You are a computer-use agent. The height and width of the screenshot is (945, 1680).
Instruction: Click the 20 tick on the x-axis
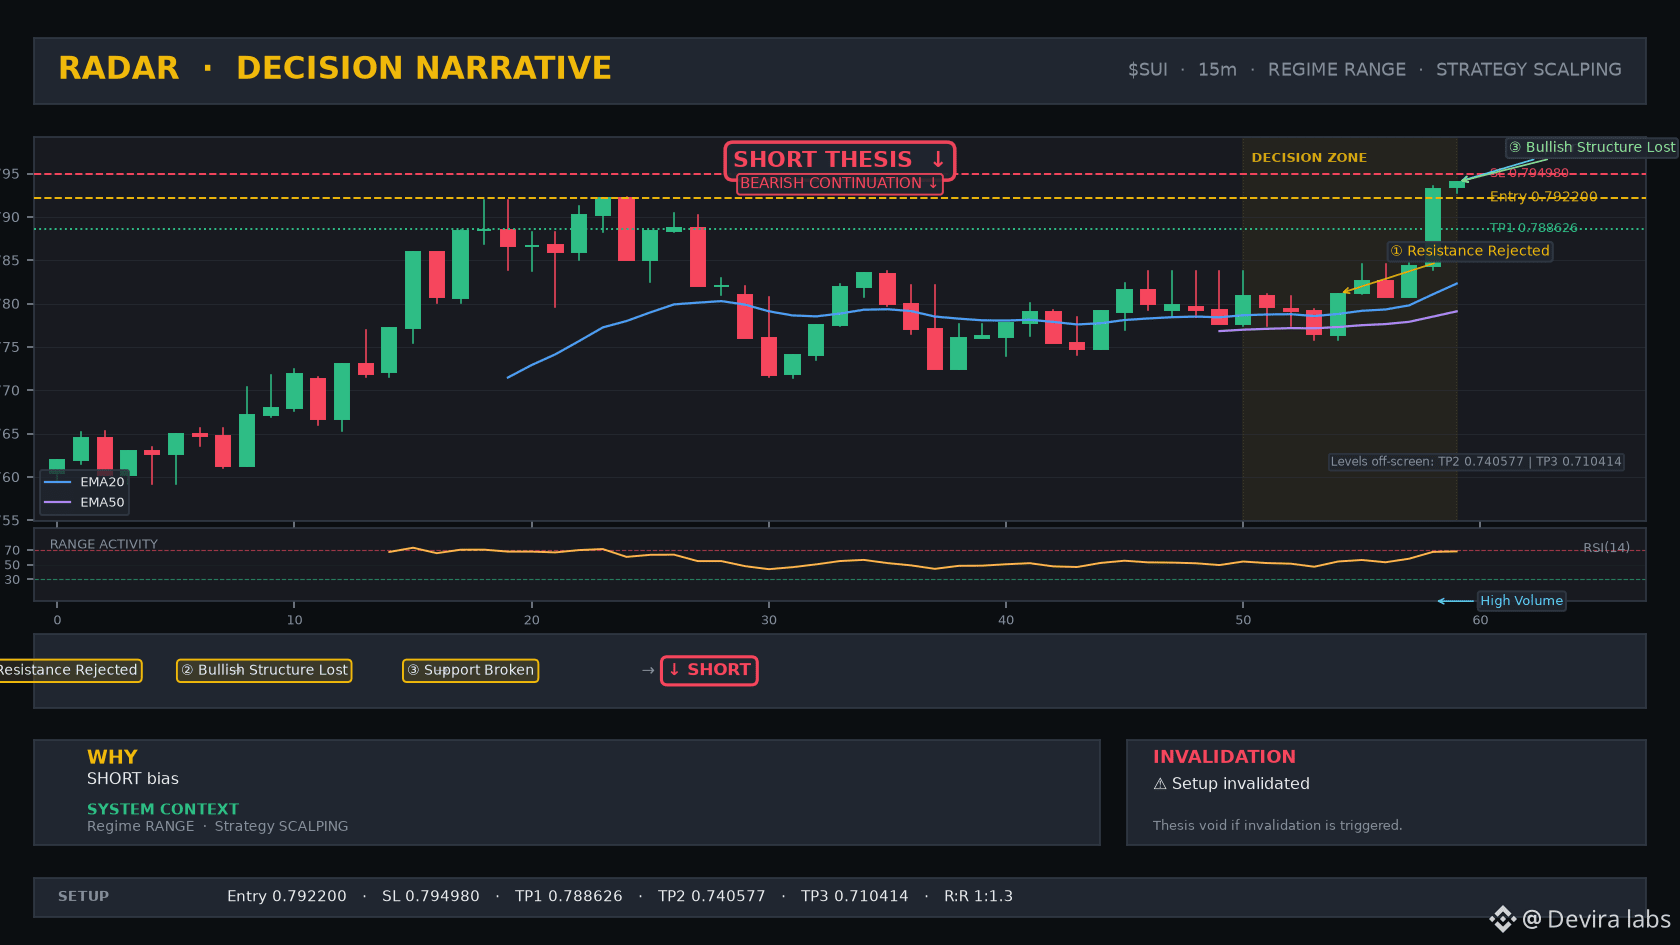click(x=531, y=620)
